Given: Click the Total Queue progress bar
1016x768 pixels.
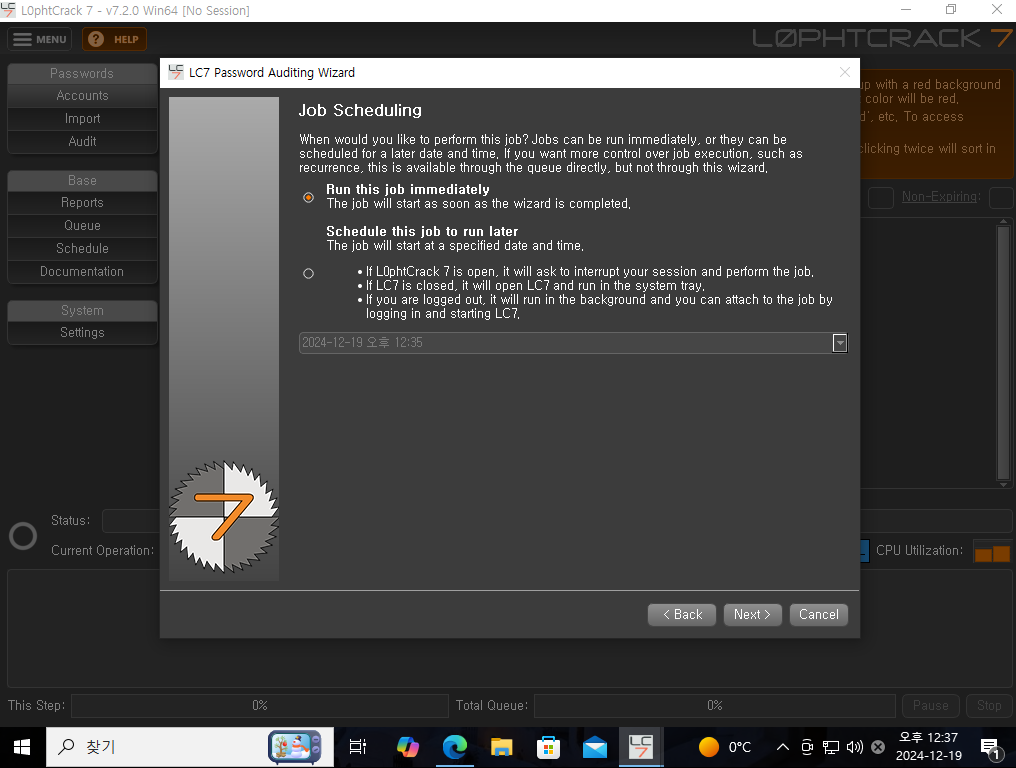Looking at the screenshot, I should tap(715, 706).
